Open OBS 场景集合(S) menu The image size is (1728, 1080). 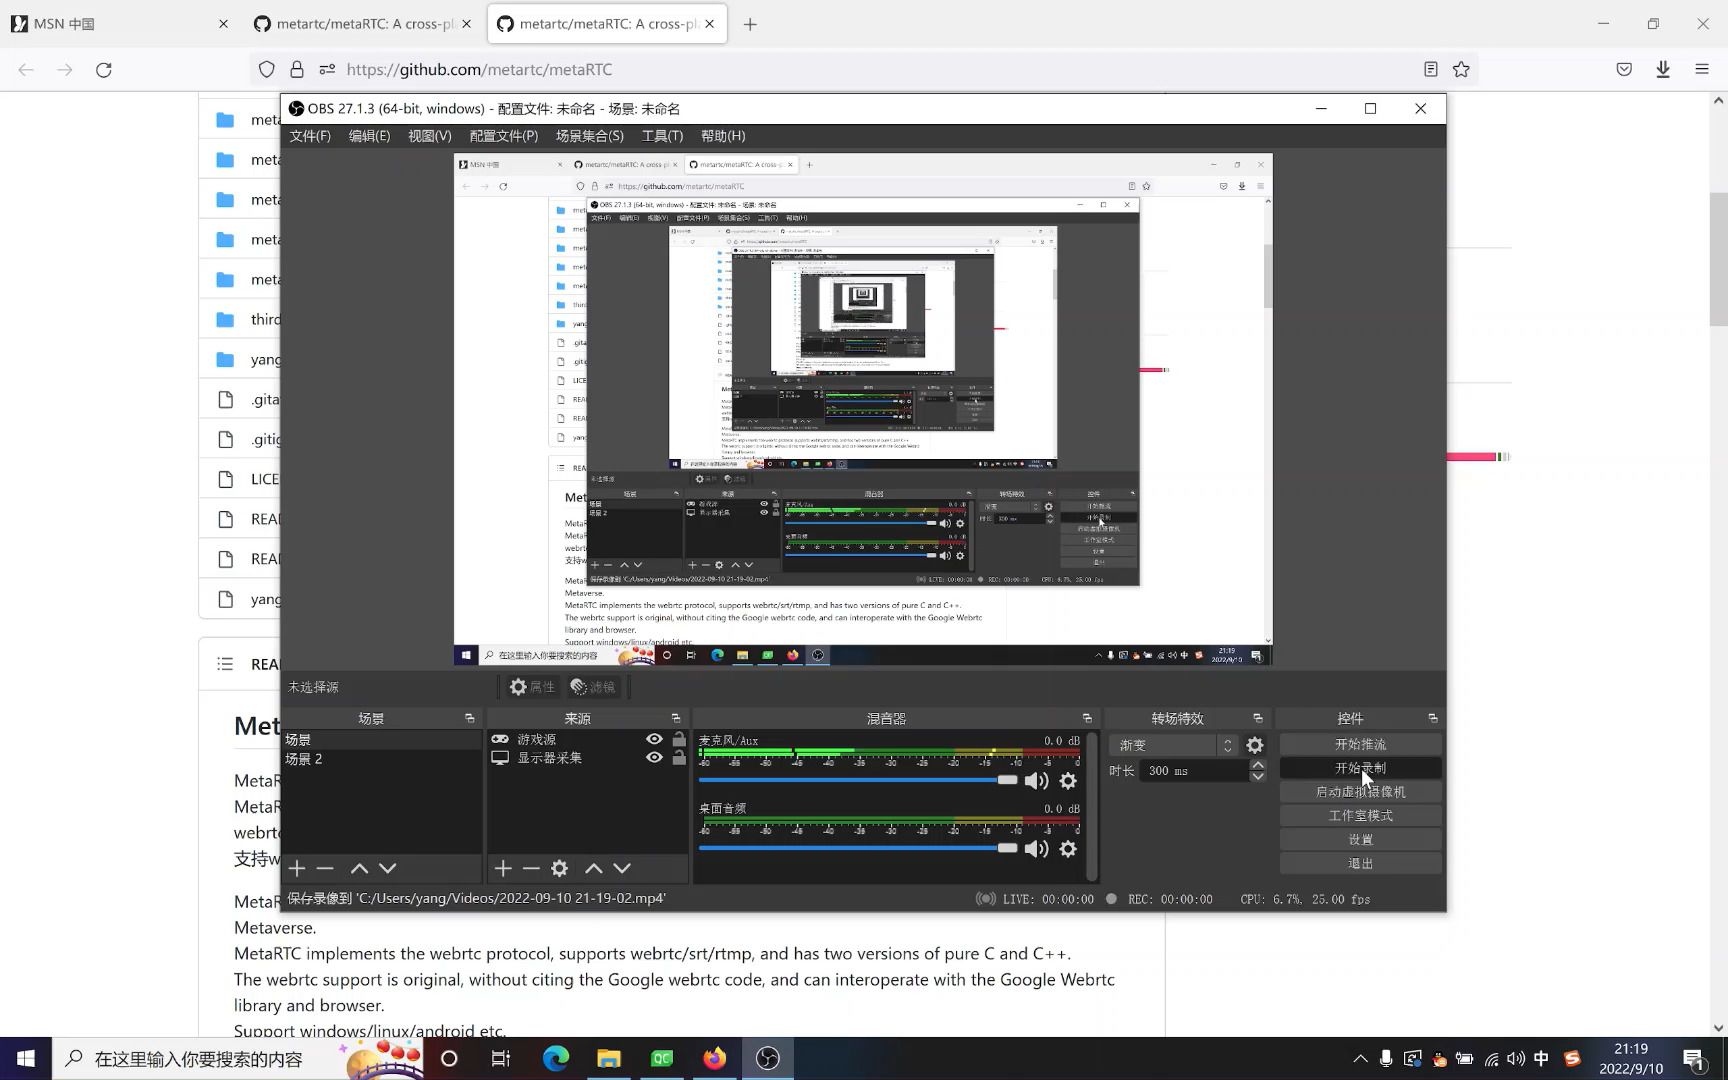tap(590, 136)
